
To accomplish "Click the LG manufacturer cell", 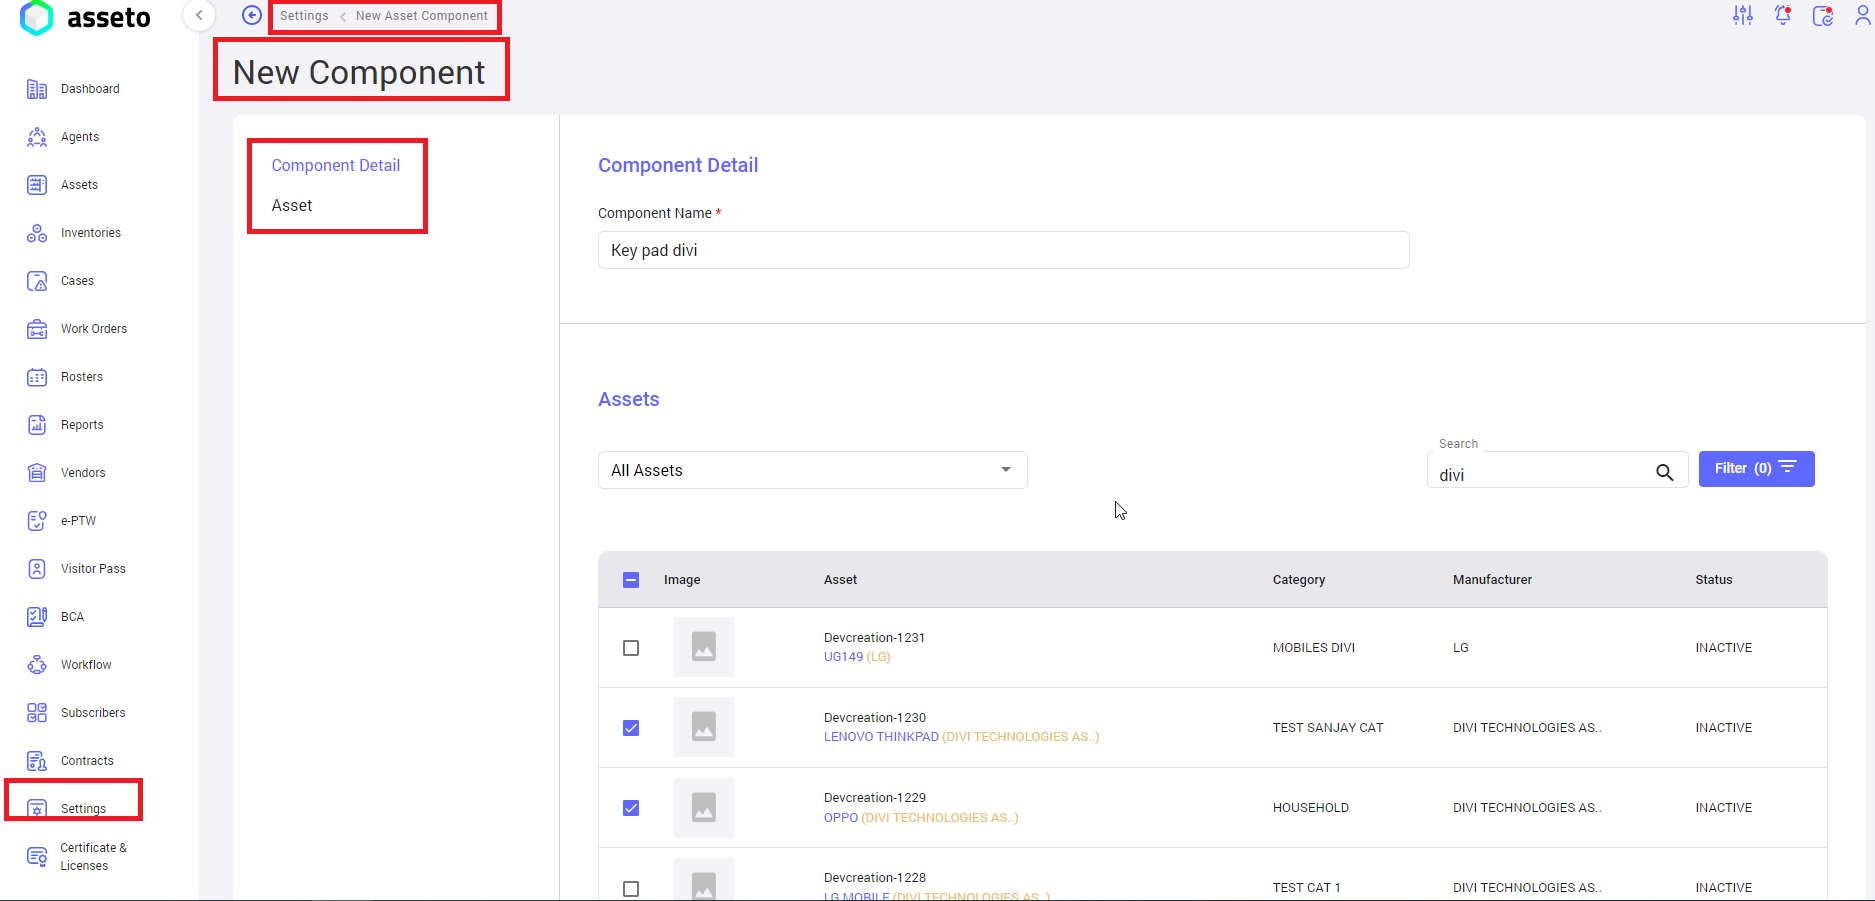I will tap(1461, 648).
